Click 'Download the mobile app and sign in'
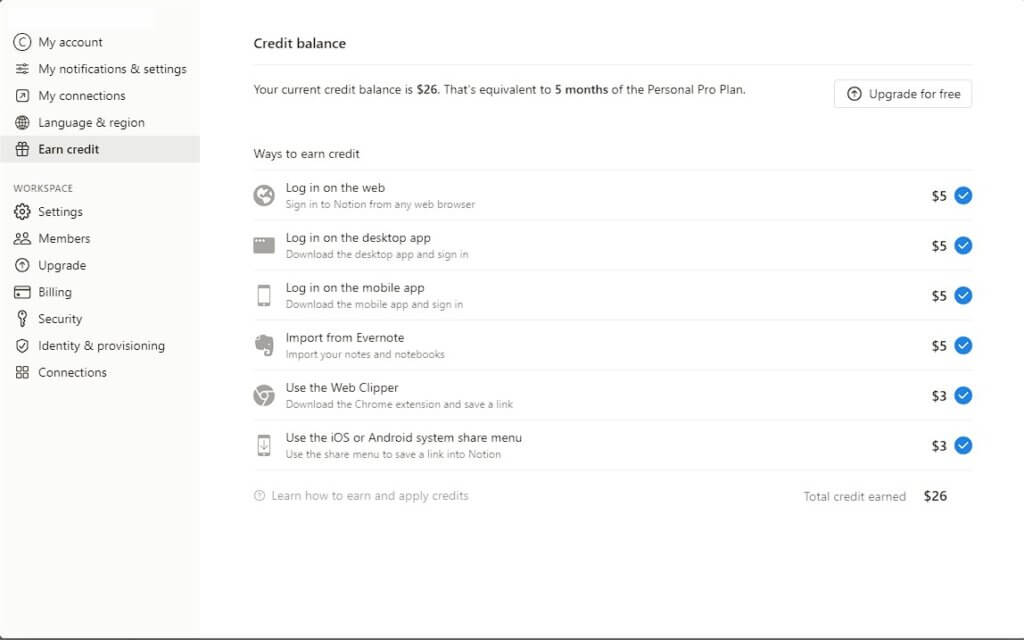This screenshot has height=640, width=1024. [x=374, y=304]
